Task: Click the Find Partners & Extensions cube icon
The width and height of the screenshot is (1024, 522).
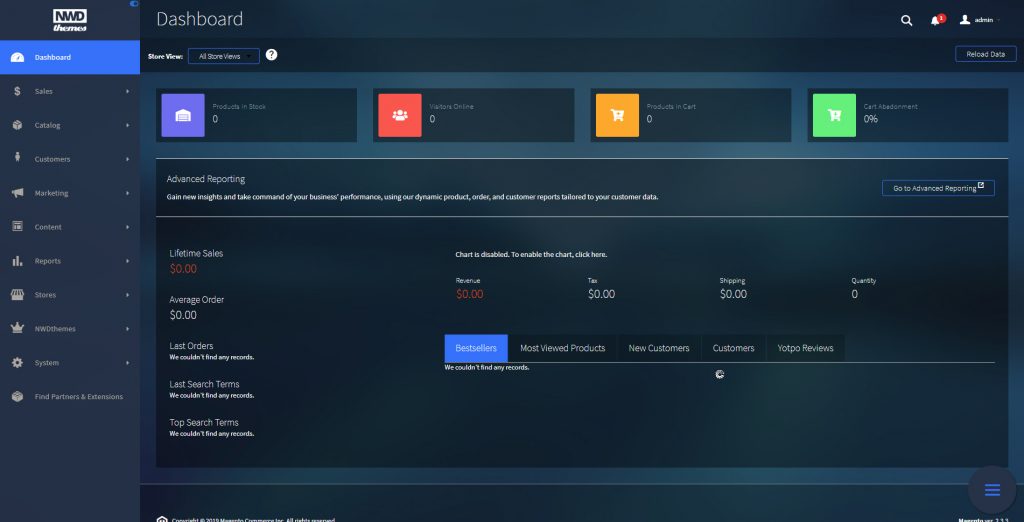Action: pos(18,397)
